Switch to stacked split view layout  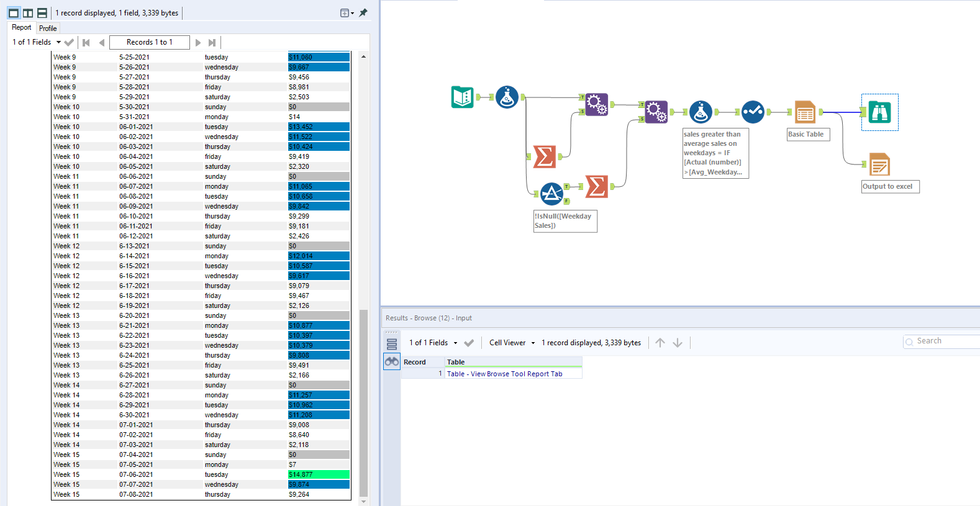click(x=42, y=12)
